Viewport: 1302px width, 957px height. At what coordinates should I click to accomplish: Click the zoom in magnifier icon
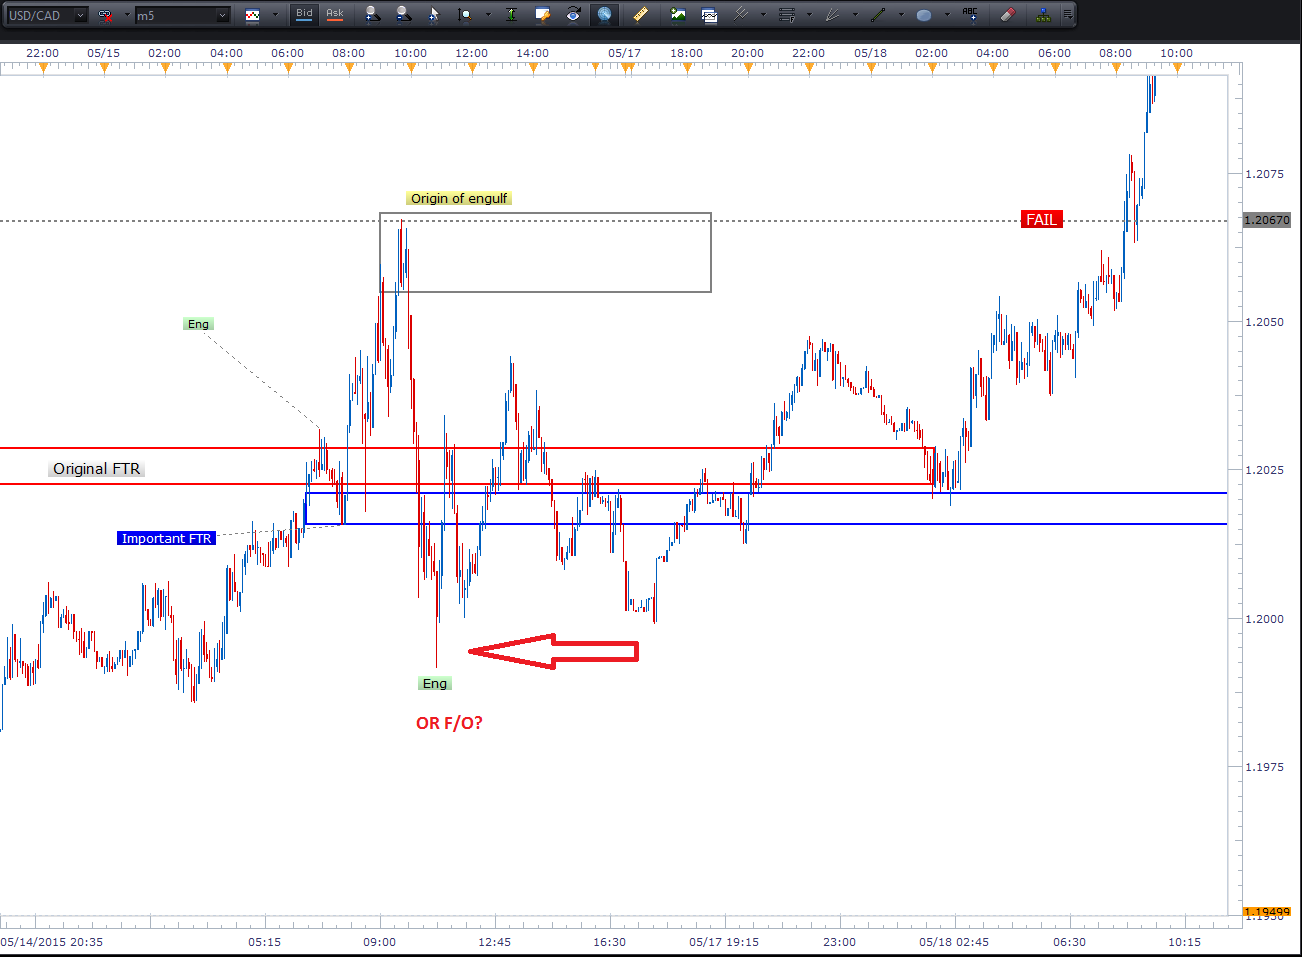click(x=372, y=15)
